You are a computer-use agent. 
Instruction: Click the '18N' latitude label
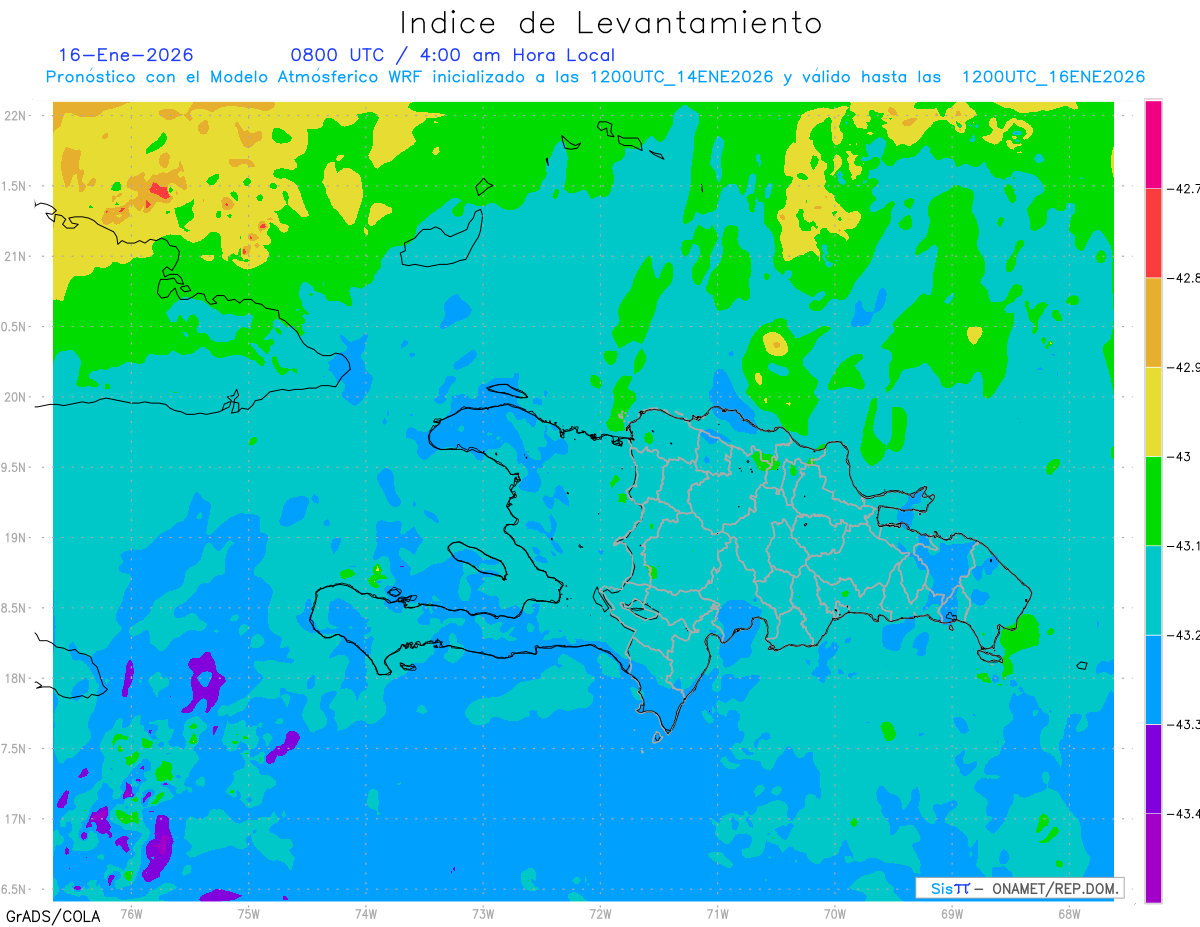[x=15, y=678]
